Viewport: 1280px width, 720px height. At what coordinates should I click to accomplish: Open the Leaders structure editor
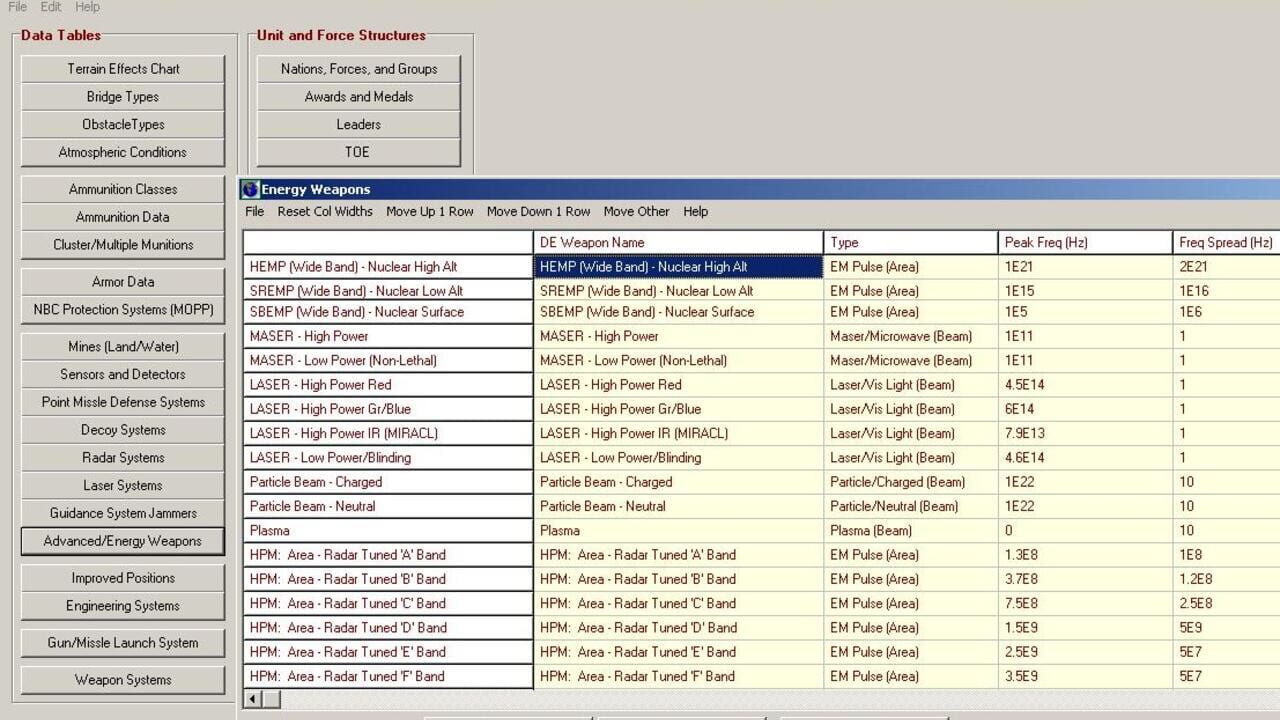click(359, 125)
